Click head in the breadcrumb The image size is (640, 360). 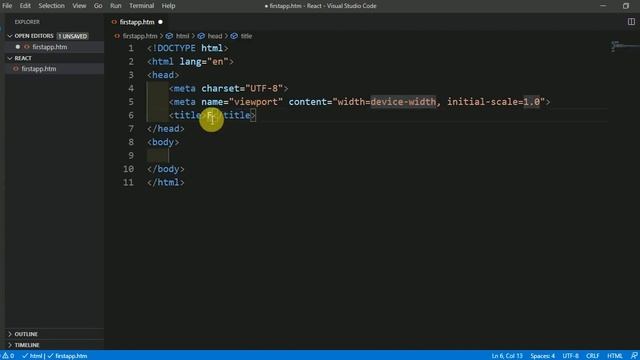pos(215,36)
